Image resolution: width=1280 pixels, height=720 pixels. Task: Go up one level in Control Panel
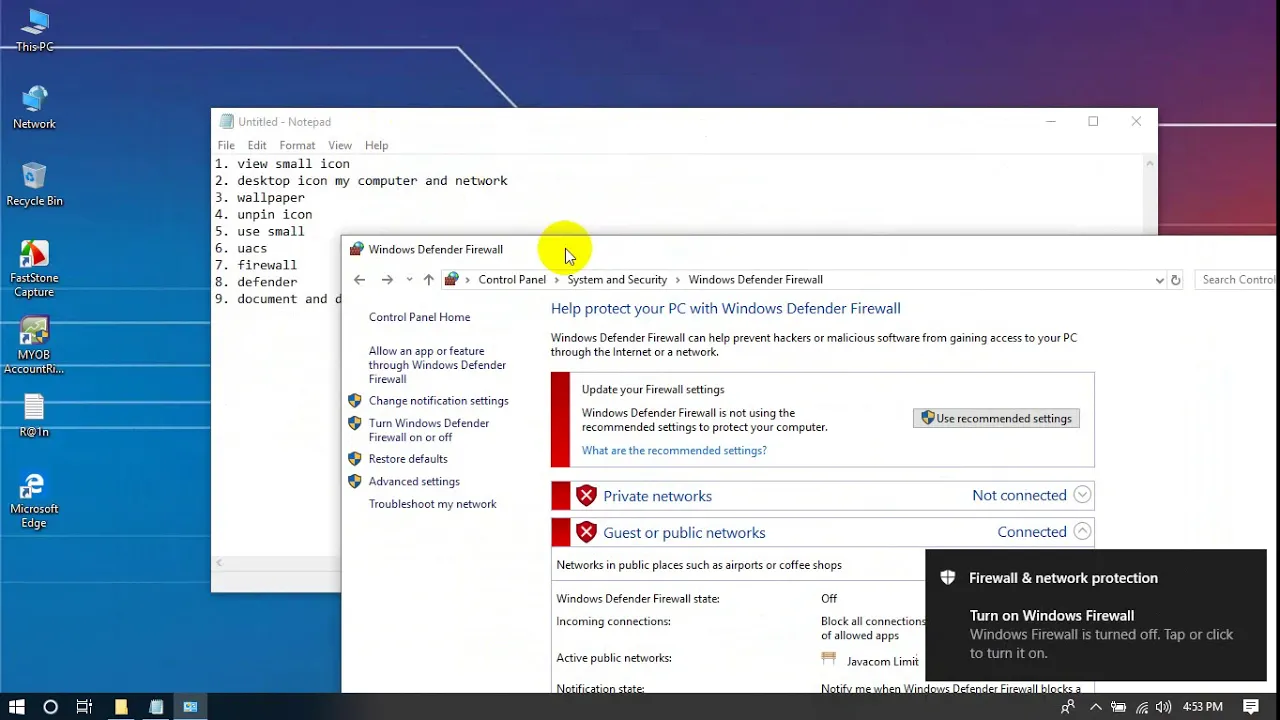pos(428,280)
